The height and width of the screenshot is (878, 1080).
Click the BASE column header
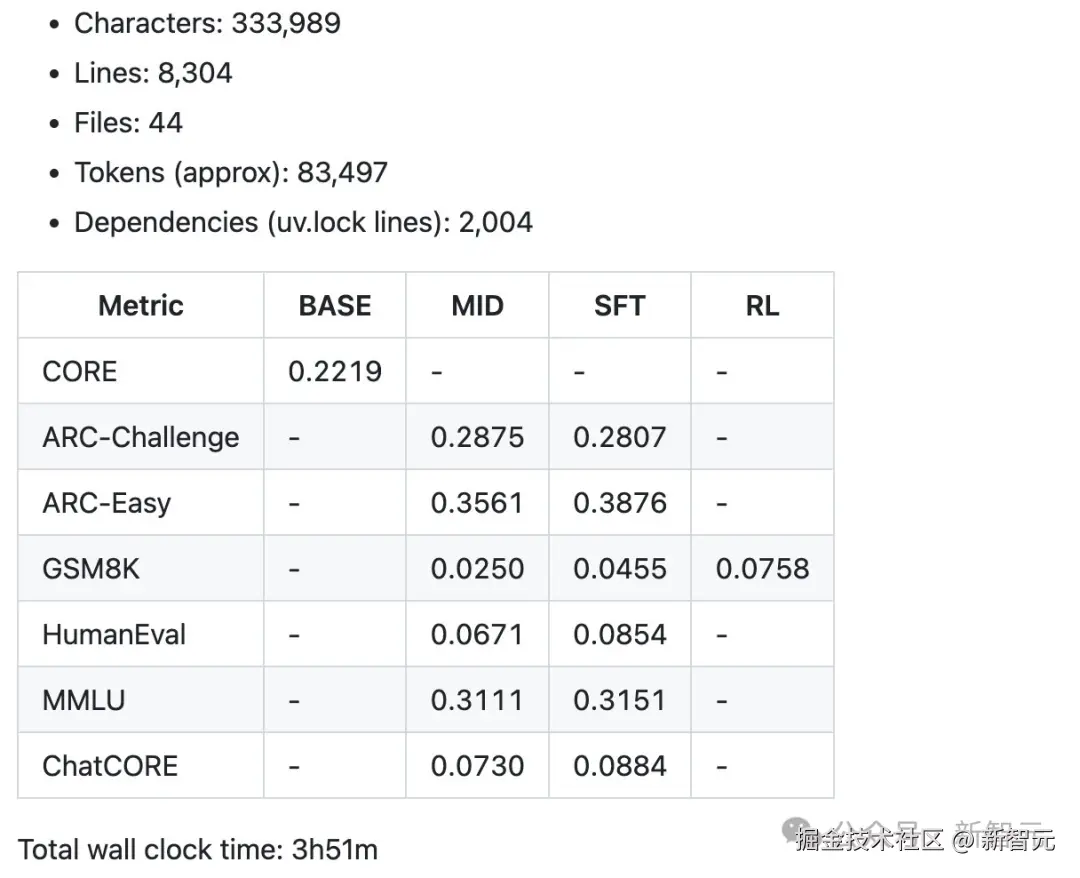335,306
